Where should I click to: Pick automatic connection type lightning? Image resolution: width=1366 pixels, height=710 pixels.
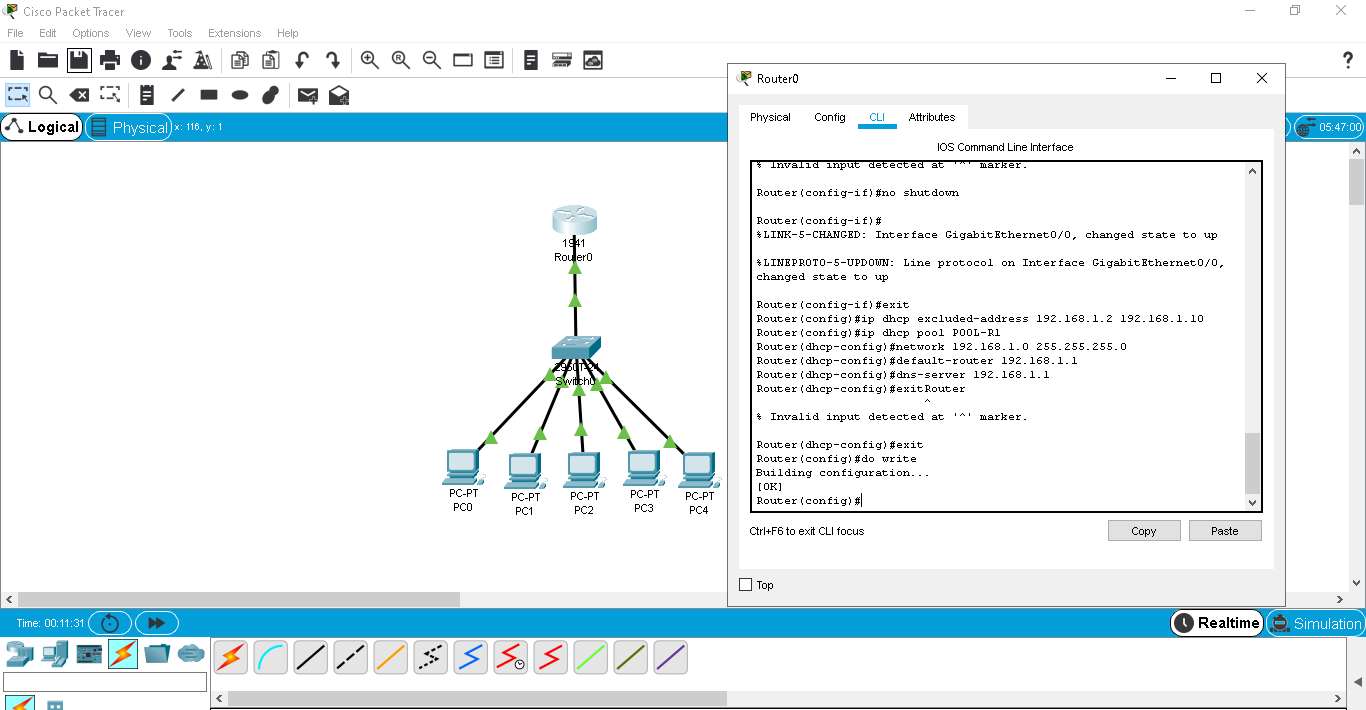pos(231,657)
